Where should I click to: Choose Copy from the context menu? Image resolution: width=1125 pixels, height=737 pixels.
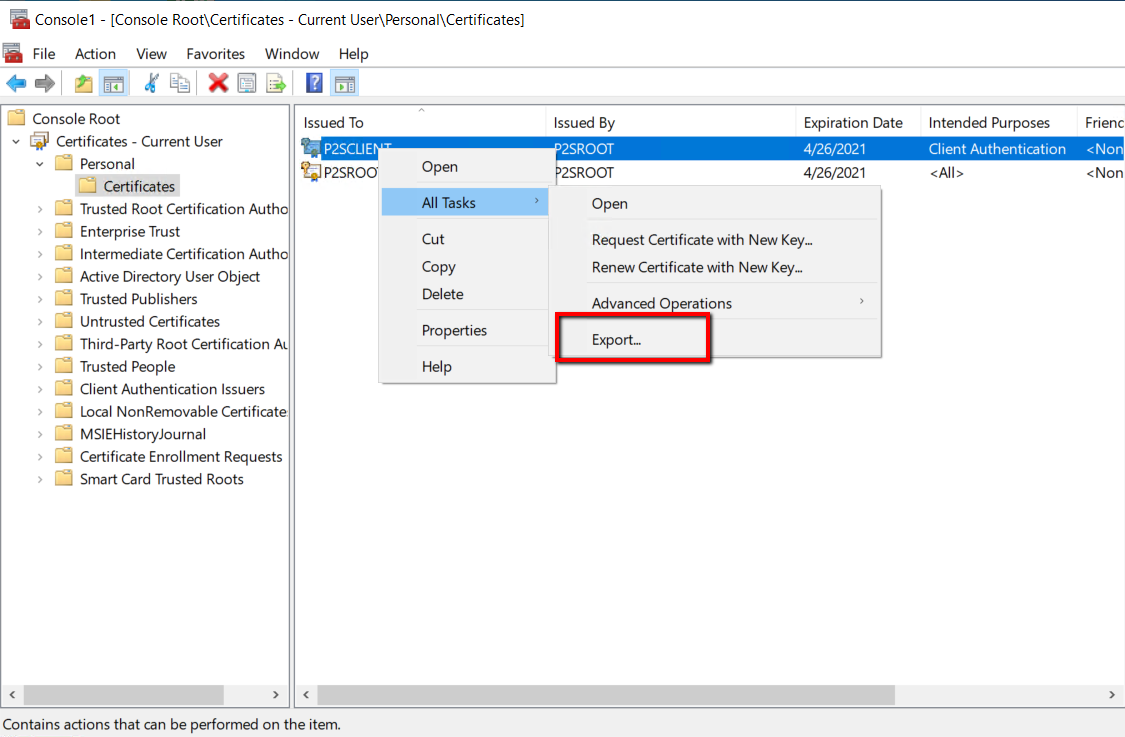click(x=466, y=266)
